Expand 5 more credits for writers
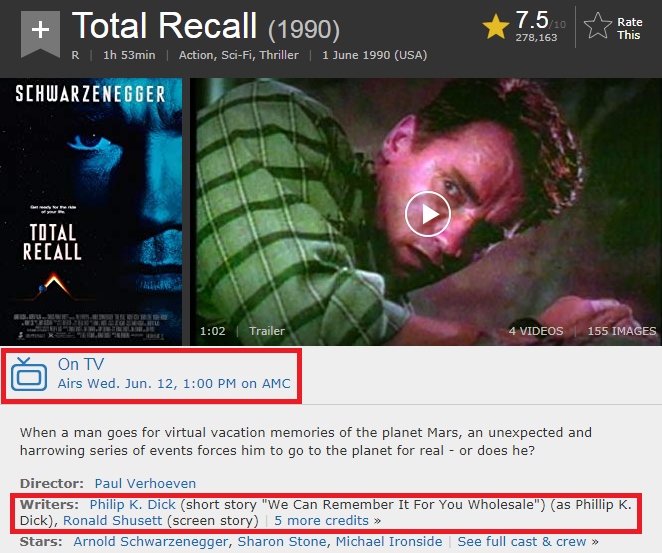This screenshot has height=553, width=662. point(327,520)
